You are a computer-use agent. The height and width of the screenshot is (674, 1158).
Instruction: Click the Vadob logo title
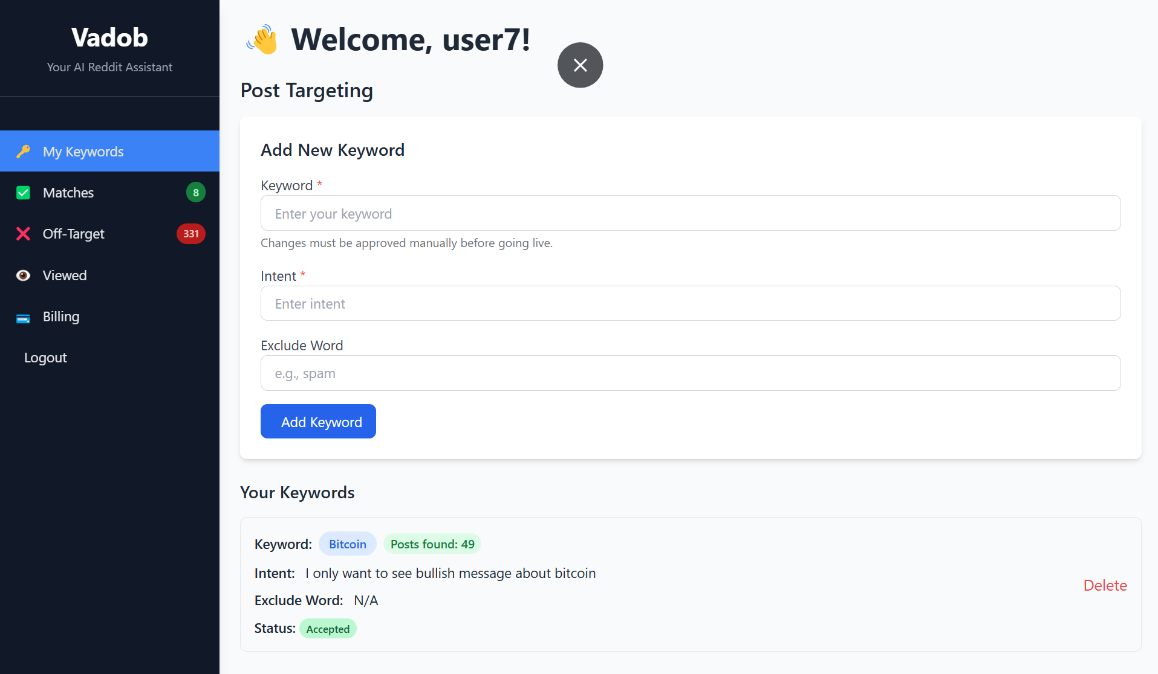(109, 38)
